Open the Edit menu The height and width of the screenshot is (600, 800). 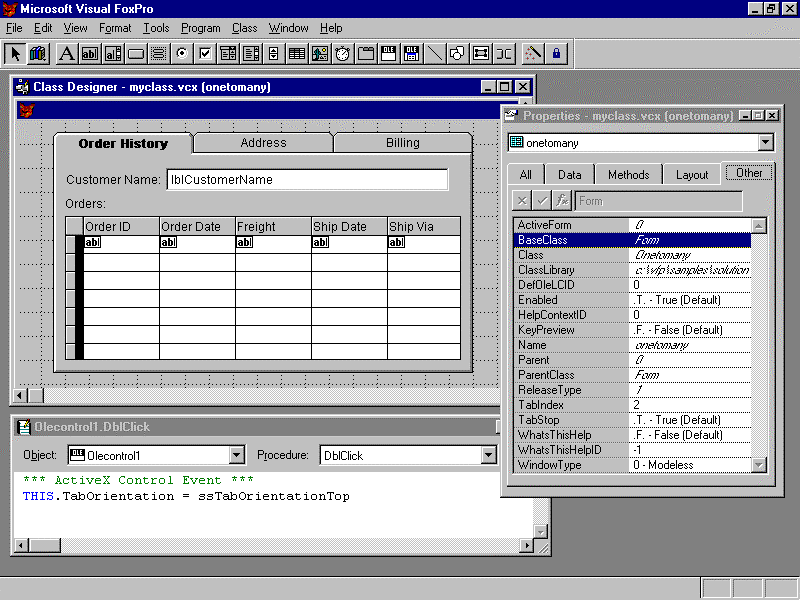pos(43,28)
